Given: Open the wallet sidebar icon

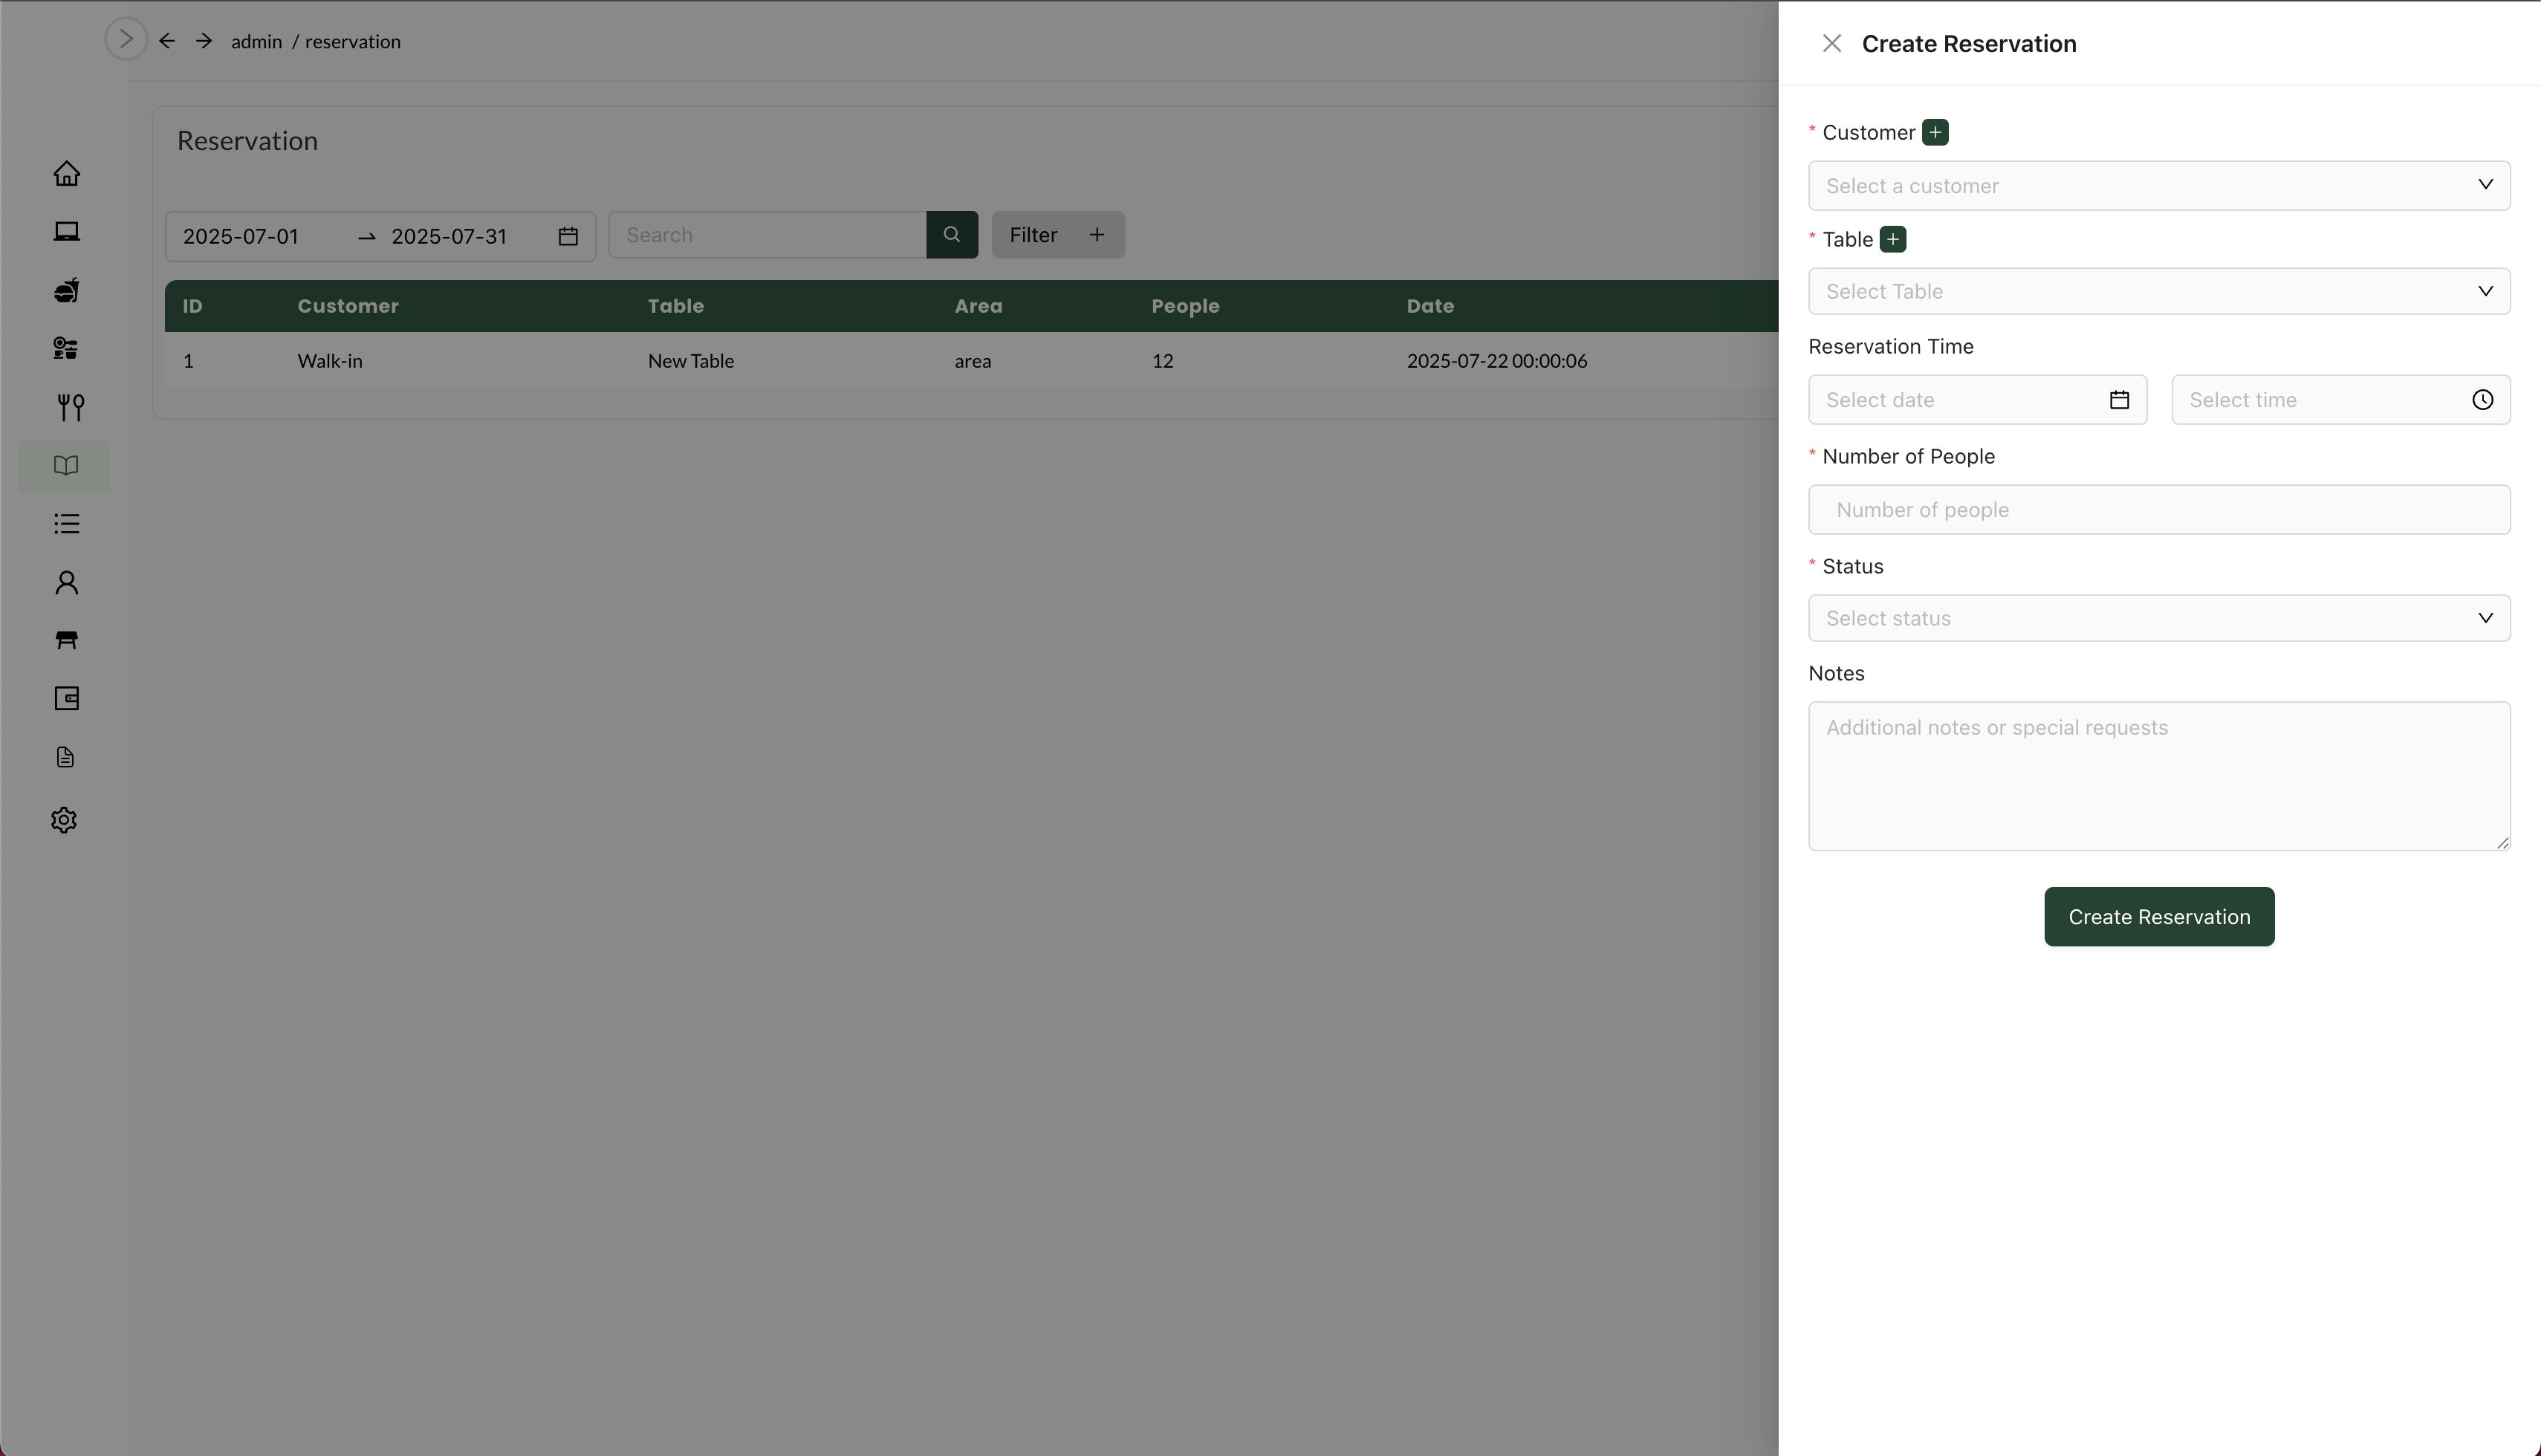Looking at the screenshot, I should (66, 699).
